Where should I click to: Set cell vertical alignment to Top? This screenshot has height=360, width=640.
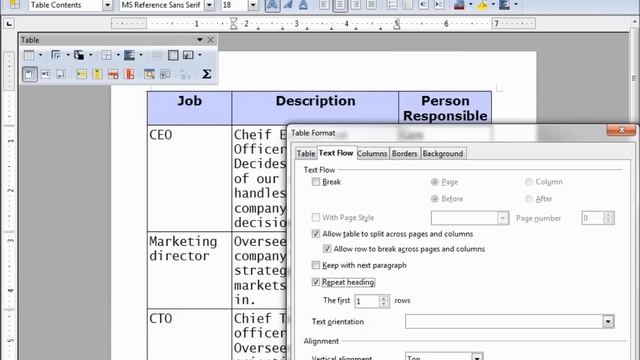coord(29,74)
